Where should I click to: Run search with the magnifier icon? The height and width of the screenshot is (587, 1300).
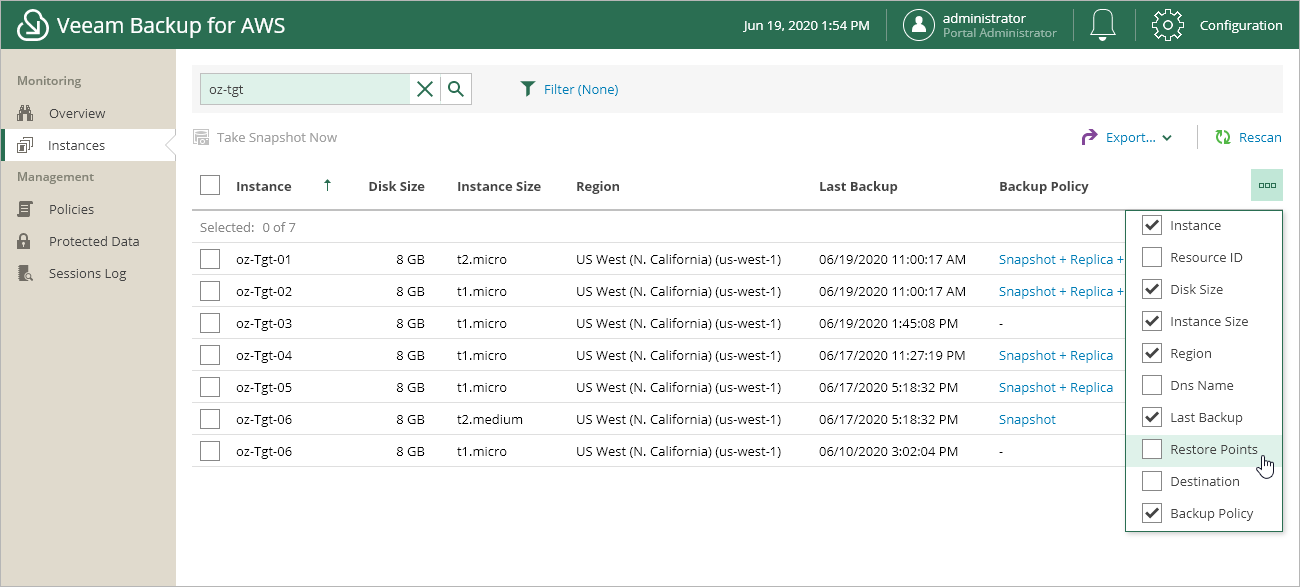[456, 89]
